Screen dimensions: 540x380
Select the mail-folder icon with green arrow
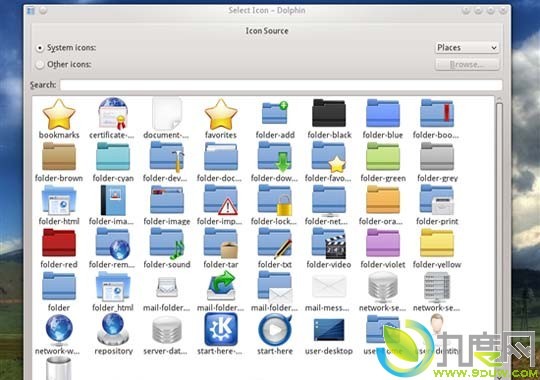221,285
